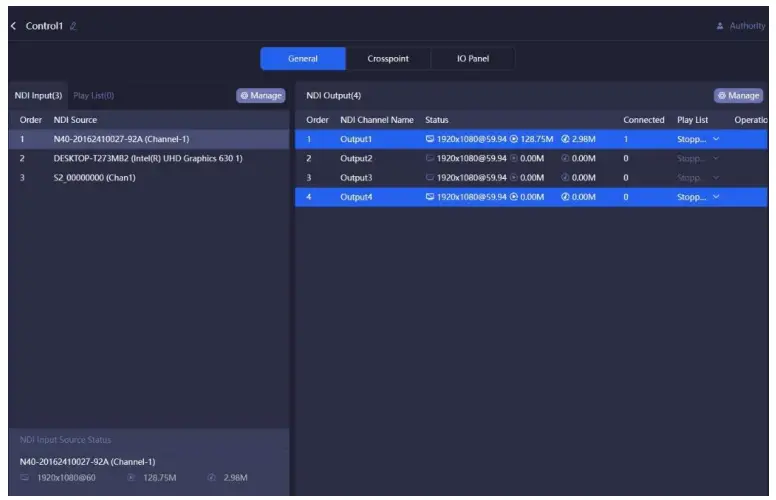
Task: Switch to the General tab
Action: (303, 58)
